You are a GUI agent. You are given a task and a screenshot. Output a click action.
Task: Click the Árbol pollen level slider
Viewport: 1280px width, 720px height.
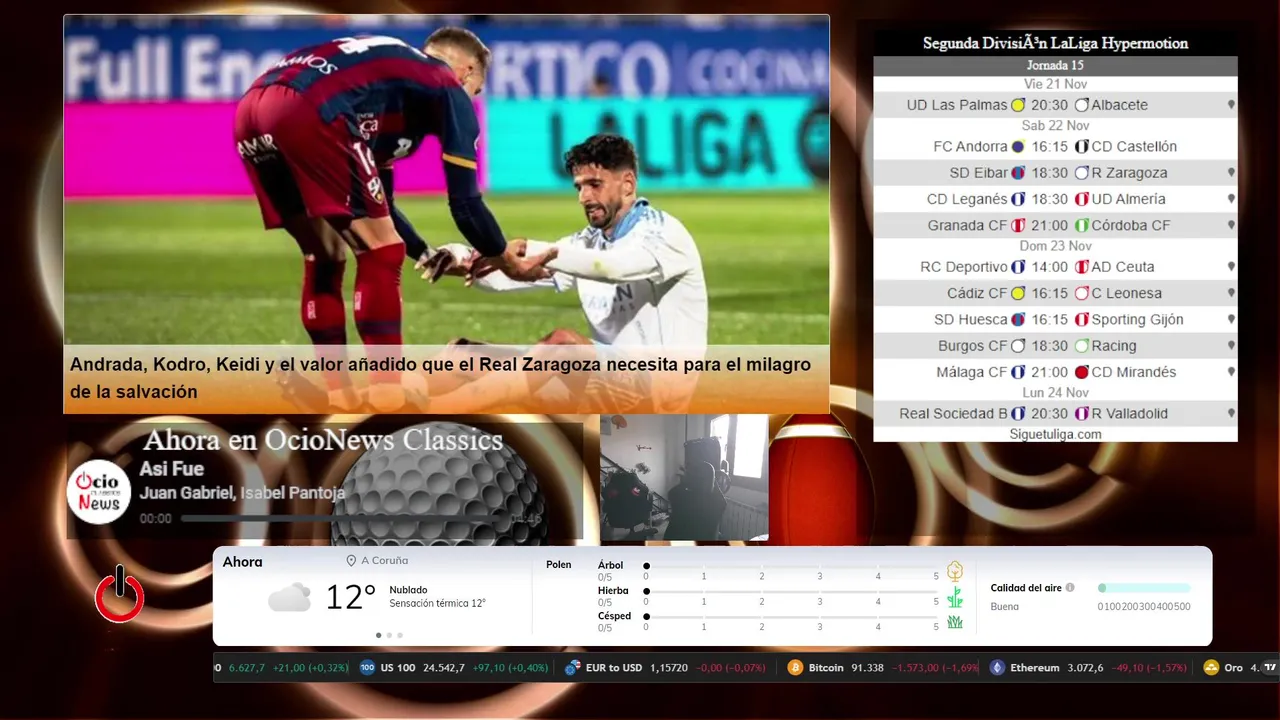(x=791, y=566)
